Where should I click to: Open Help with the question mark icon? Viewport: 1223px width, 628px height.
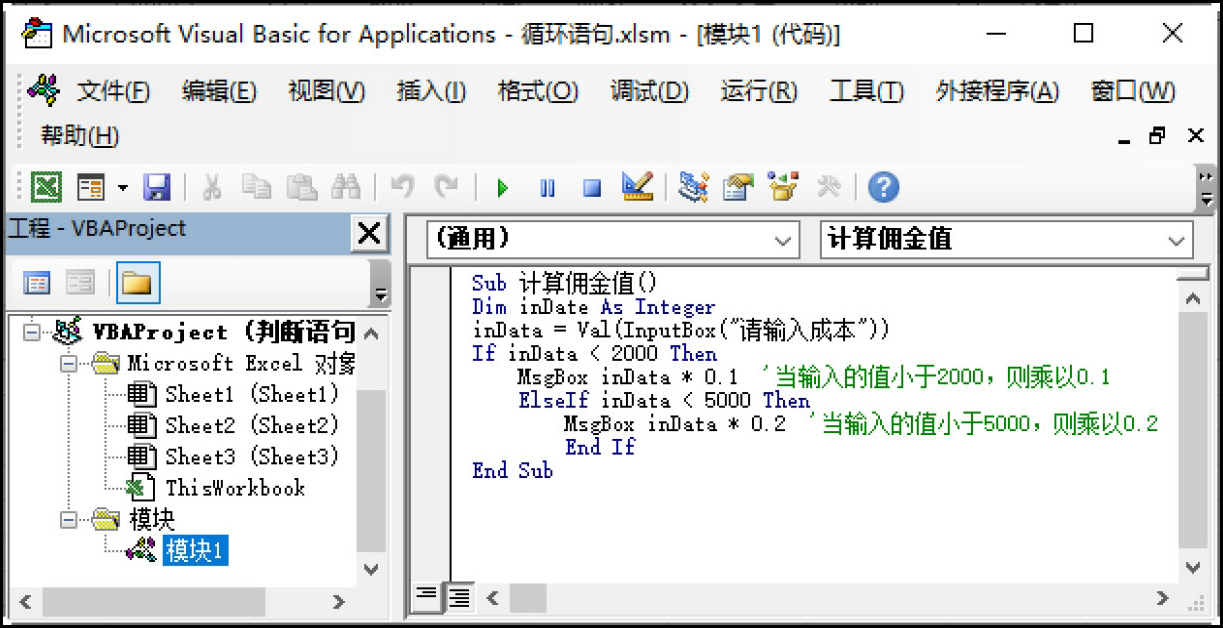(x=883, y=187)
